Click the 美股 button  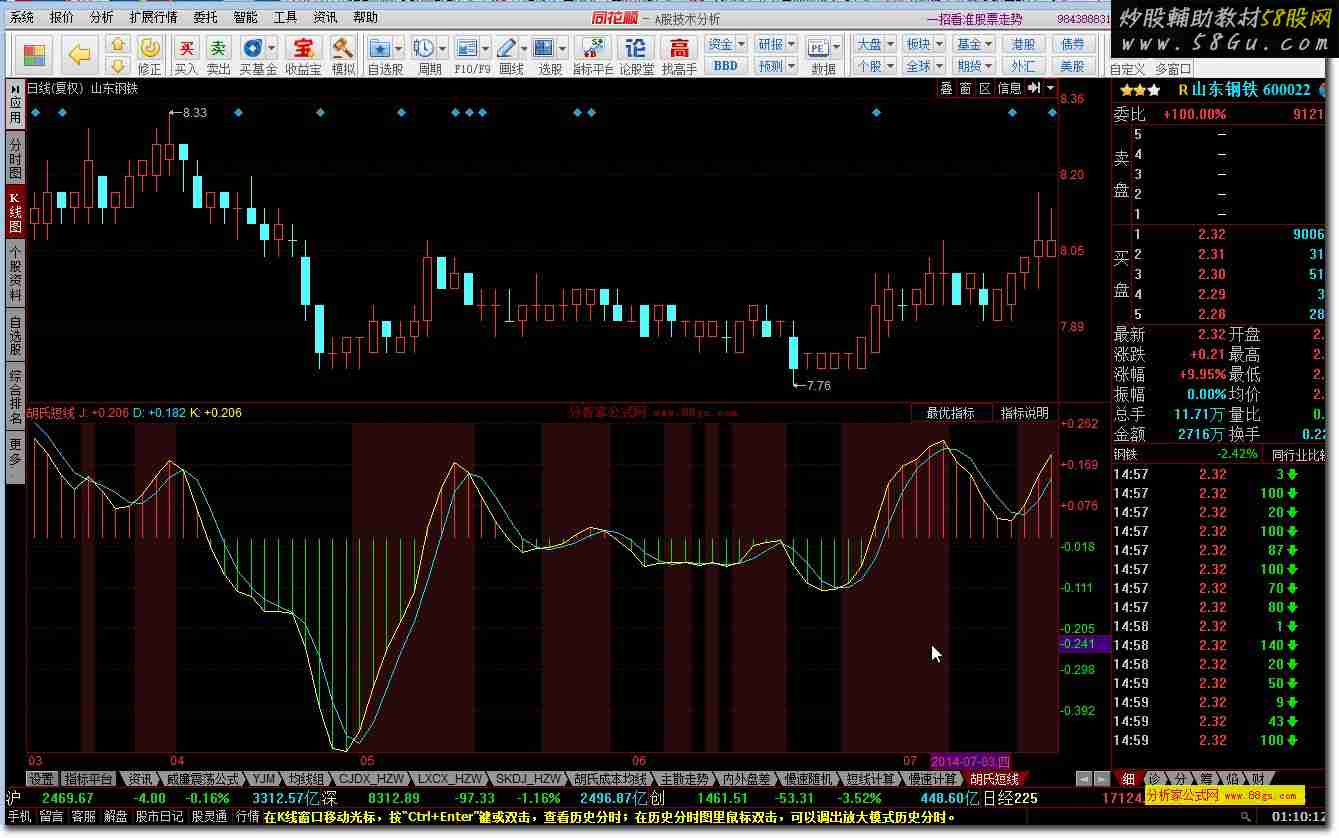(1072, 66)
